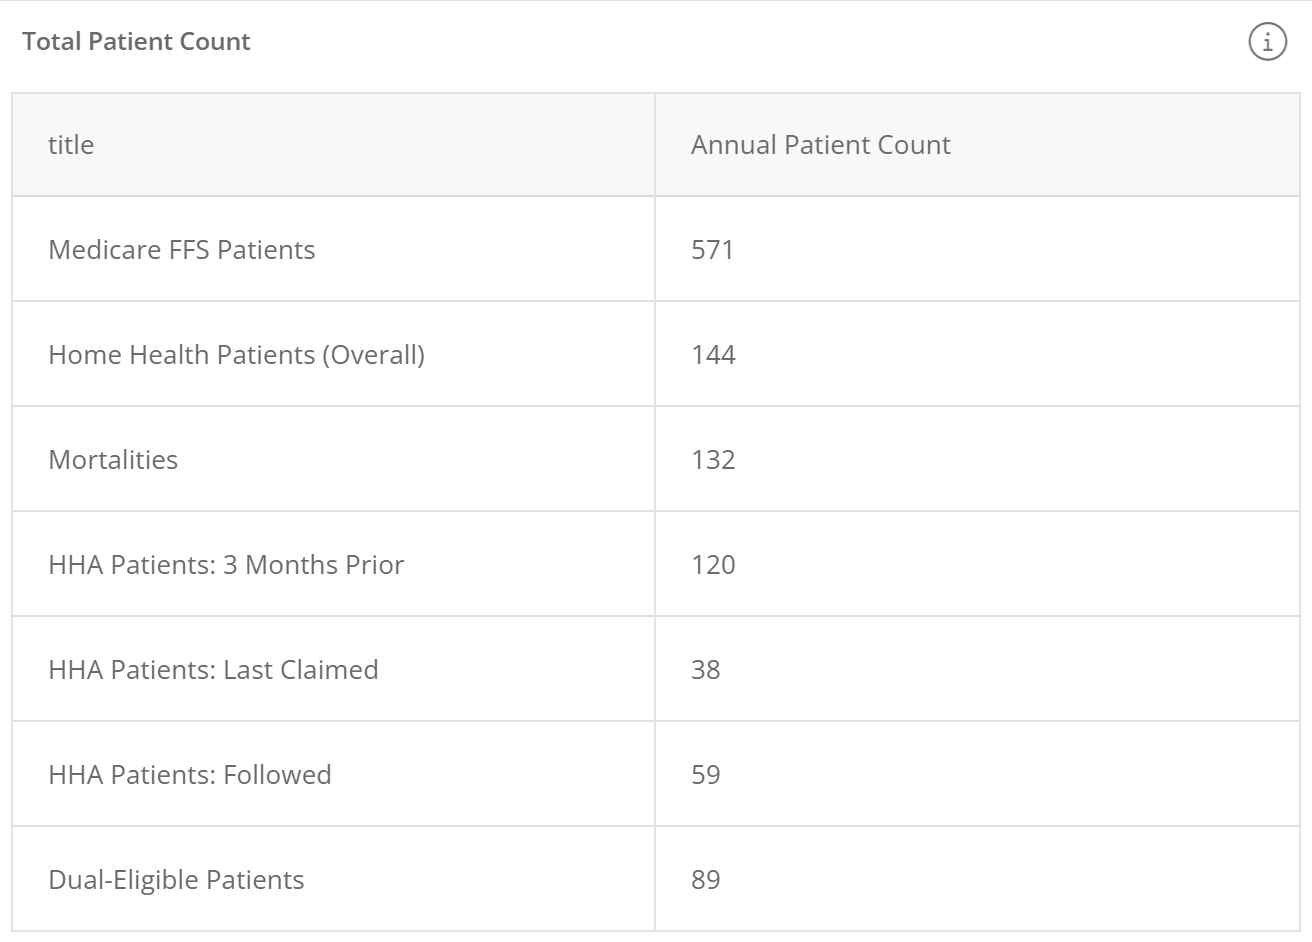Click the Dual-Eligible count 89

[x=705, y=880]
